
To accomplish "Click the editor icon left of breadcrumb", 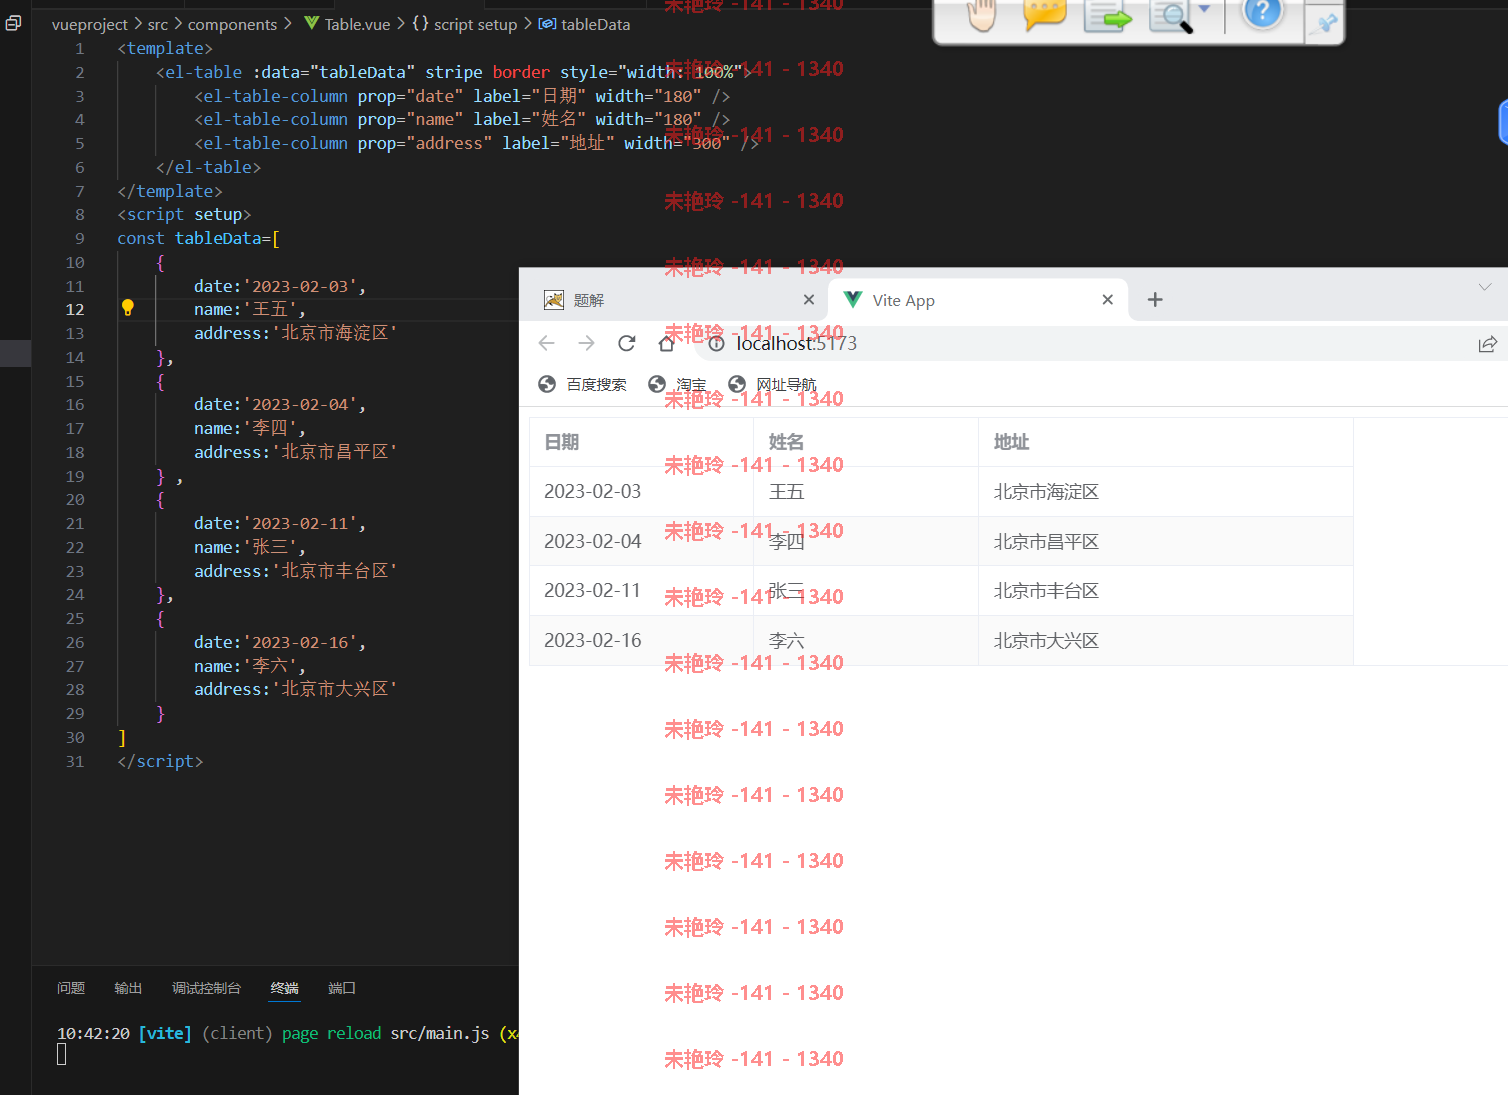I will click(13, 23).
